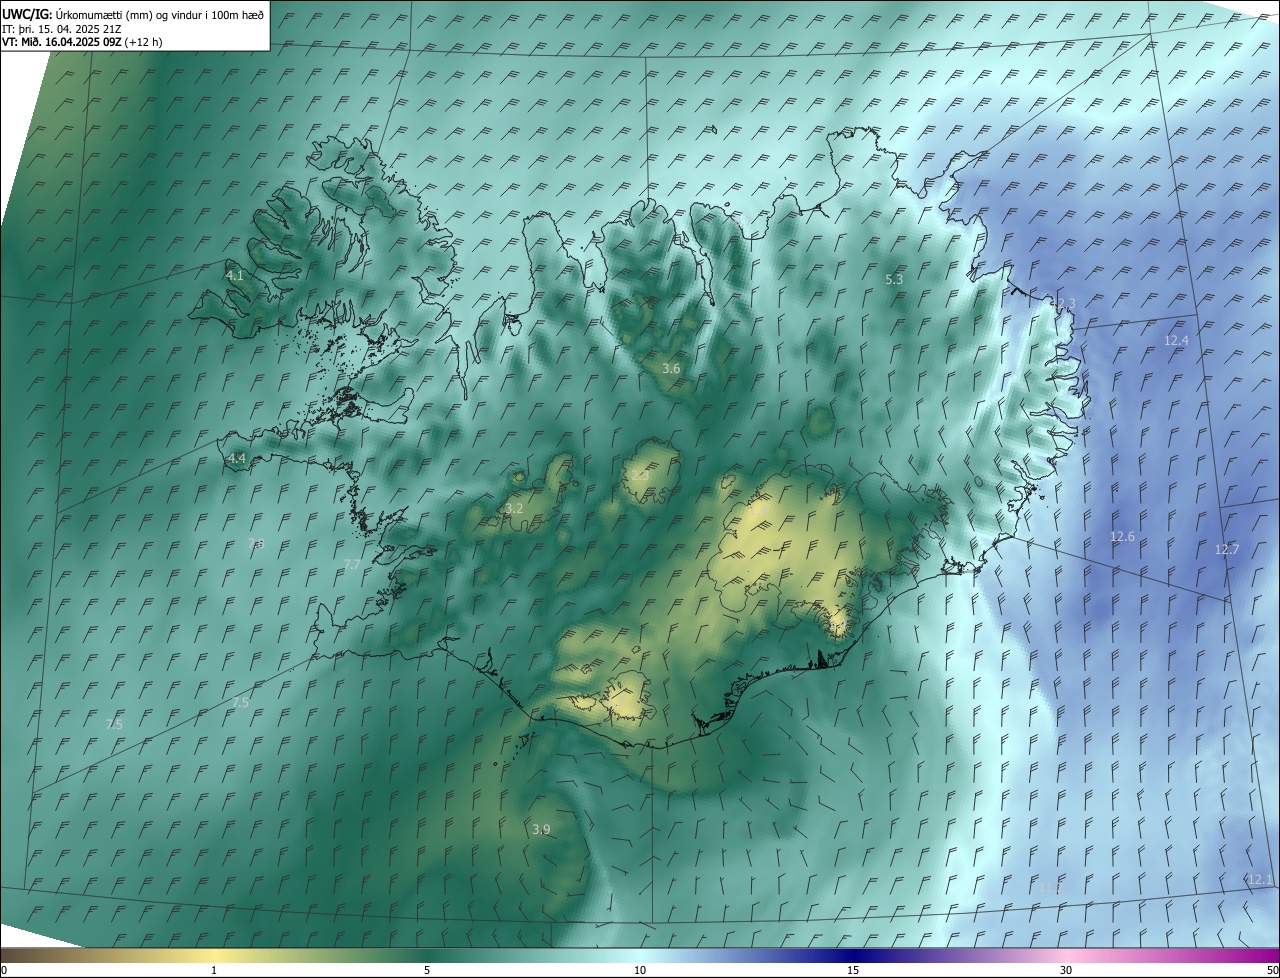Click the 12.7 value label
This screenshot has width=1280, height=978.
1227,550
